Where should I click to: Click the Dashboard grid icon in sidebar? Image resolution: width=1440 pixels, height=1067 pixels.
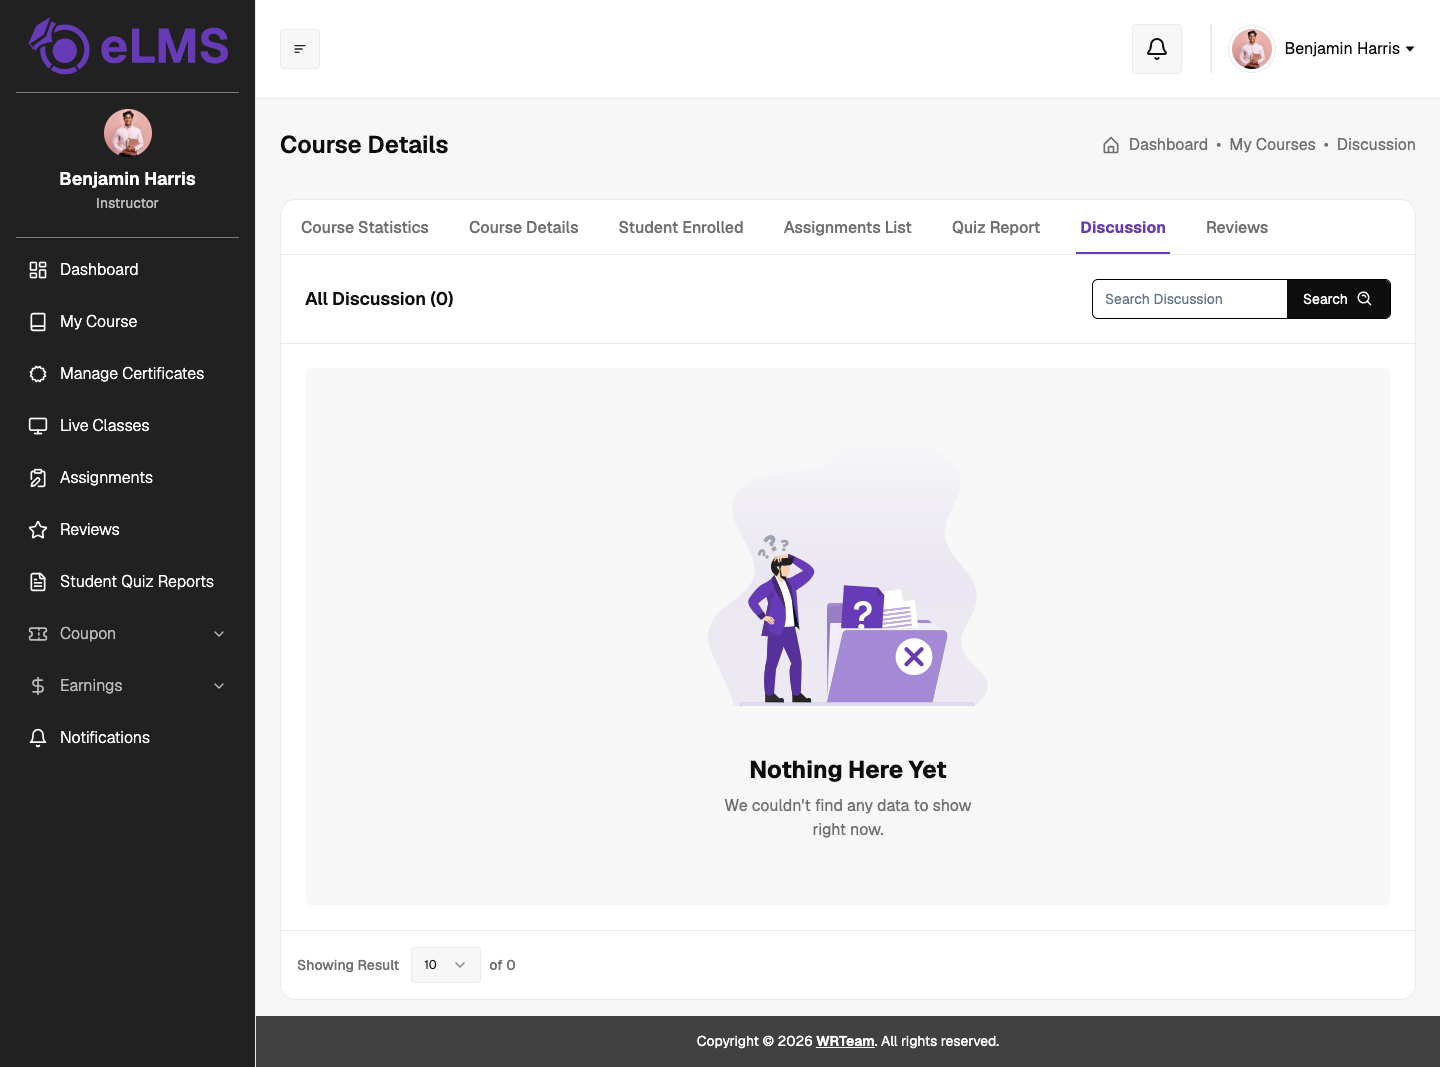38,270
